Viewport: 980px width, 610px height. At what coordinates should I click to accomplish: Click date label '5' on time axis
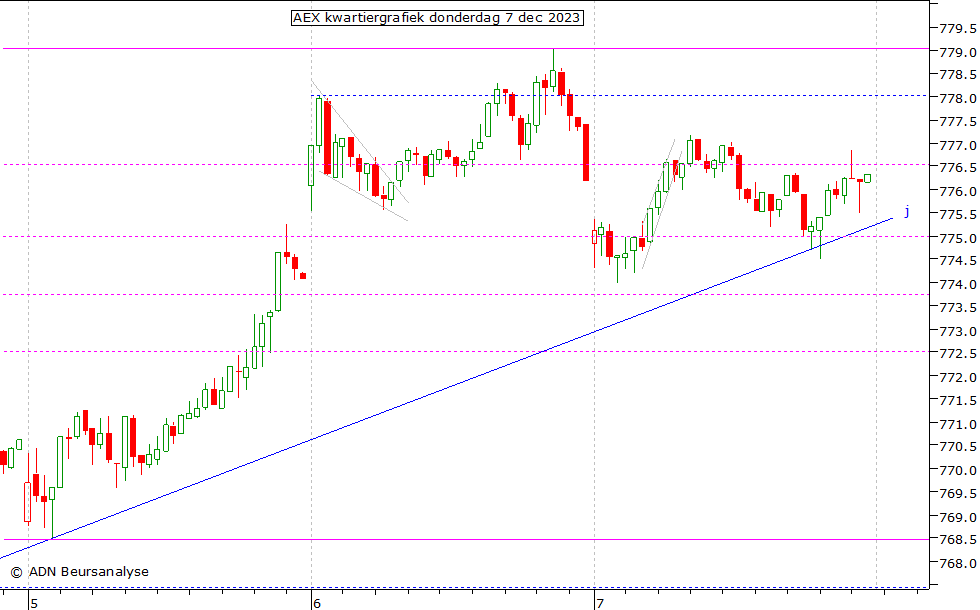34,604
